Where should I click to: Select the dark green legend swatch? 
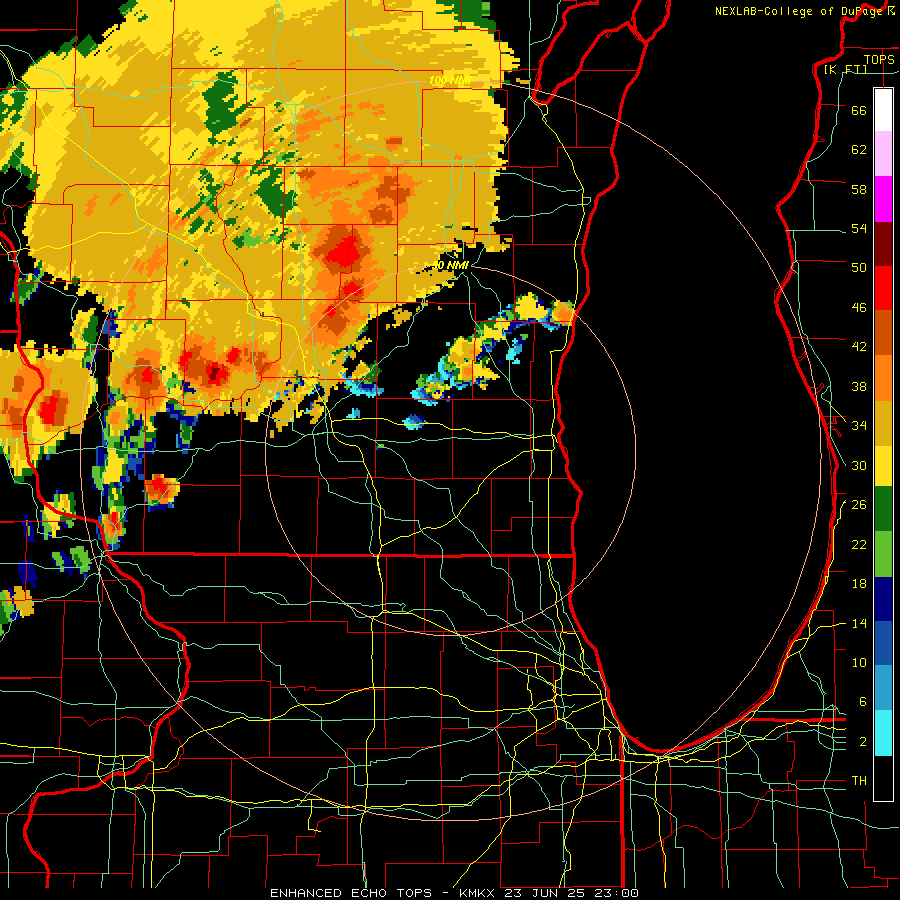pyautogui.click(x=883, y=509)
